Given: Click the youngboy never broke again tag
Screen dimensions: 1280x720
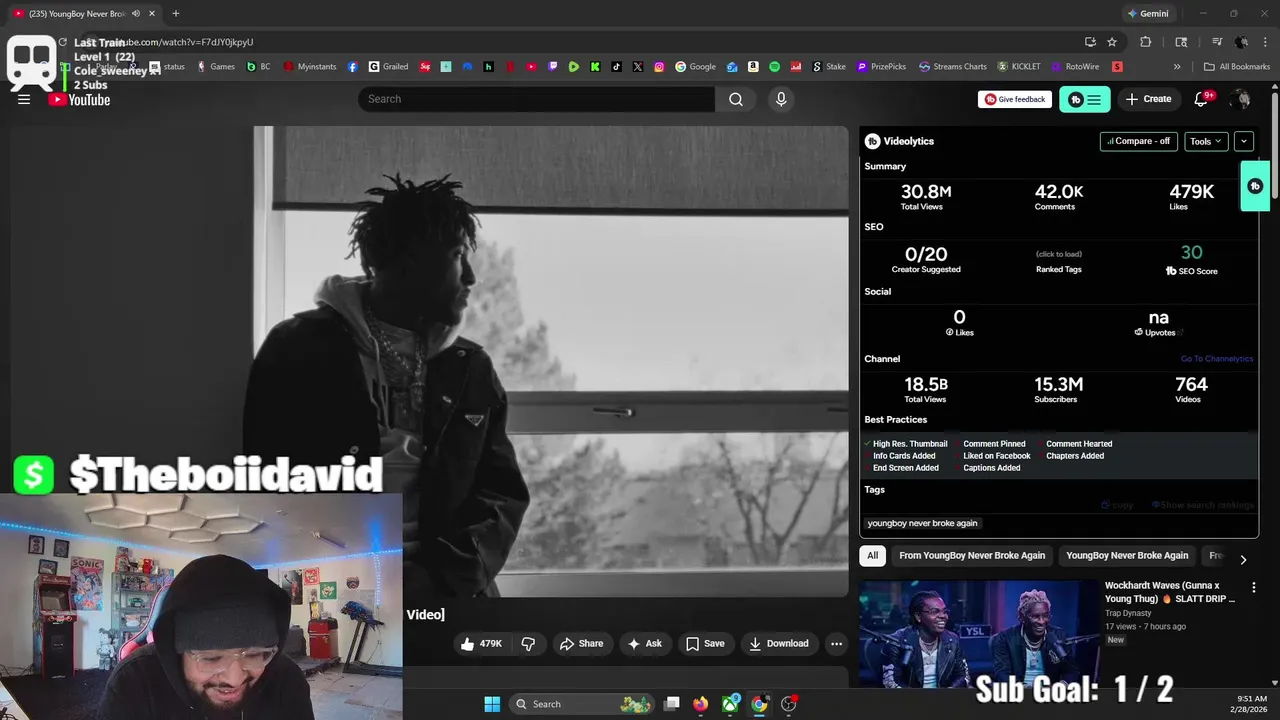Looking at the screenshot, I should click(922, 523).
